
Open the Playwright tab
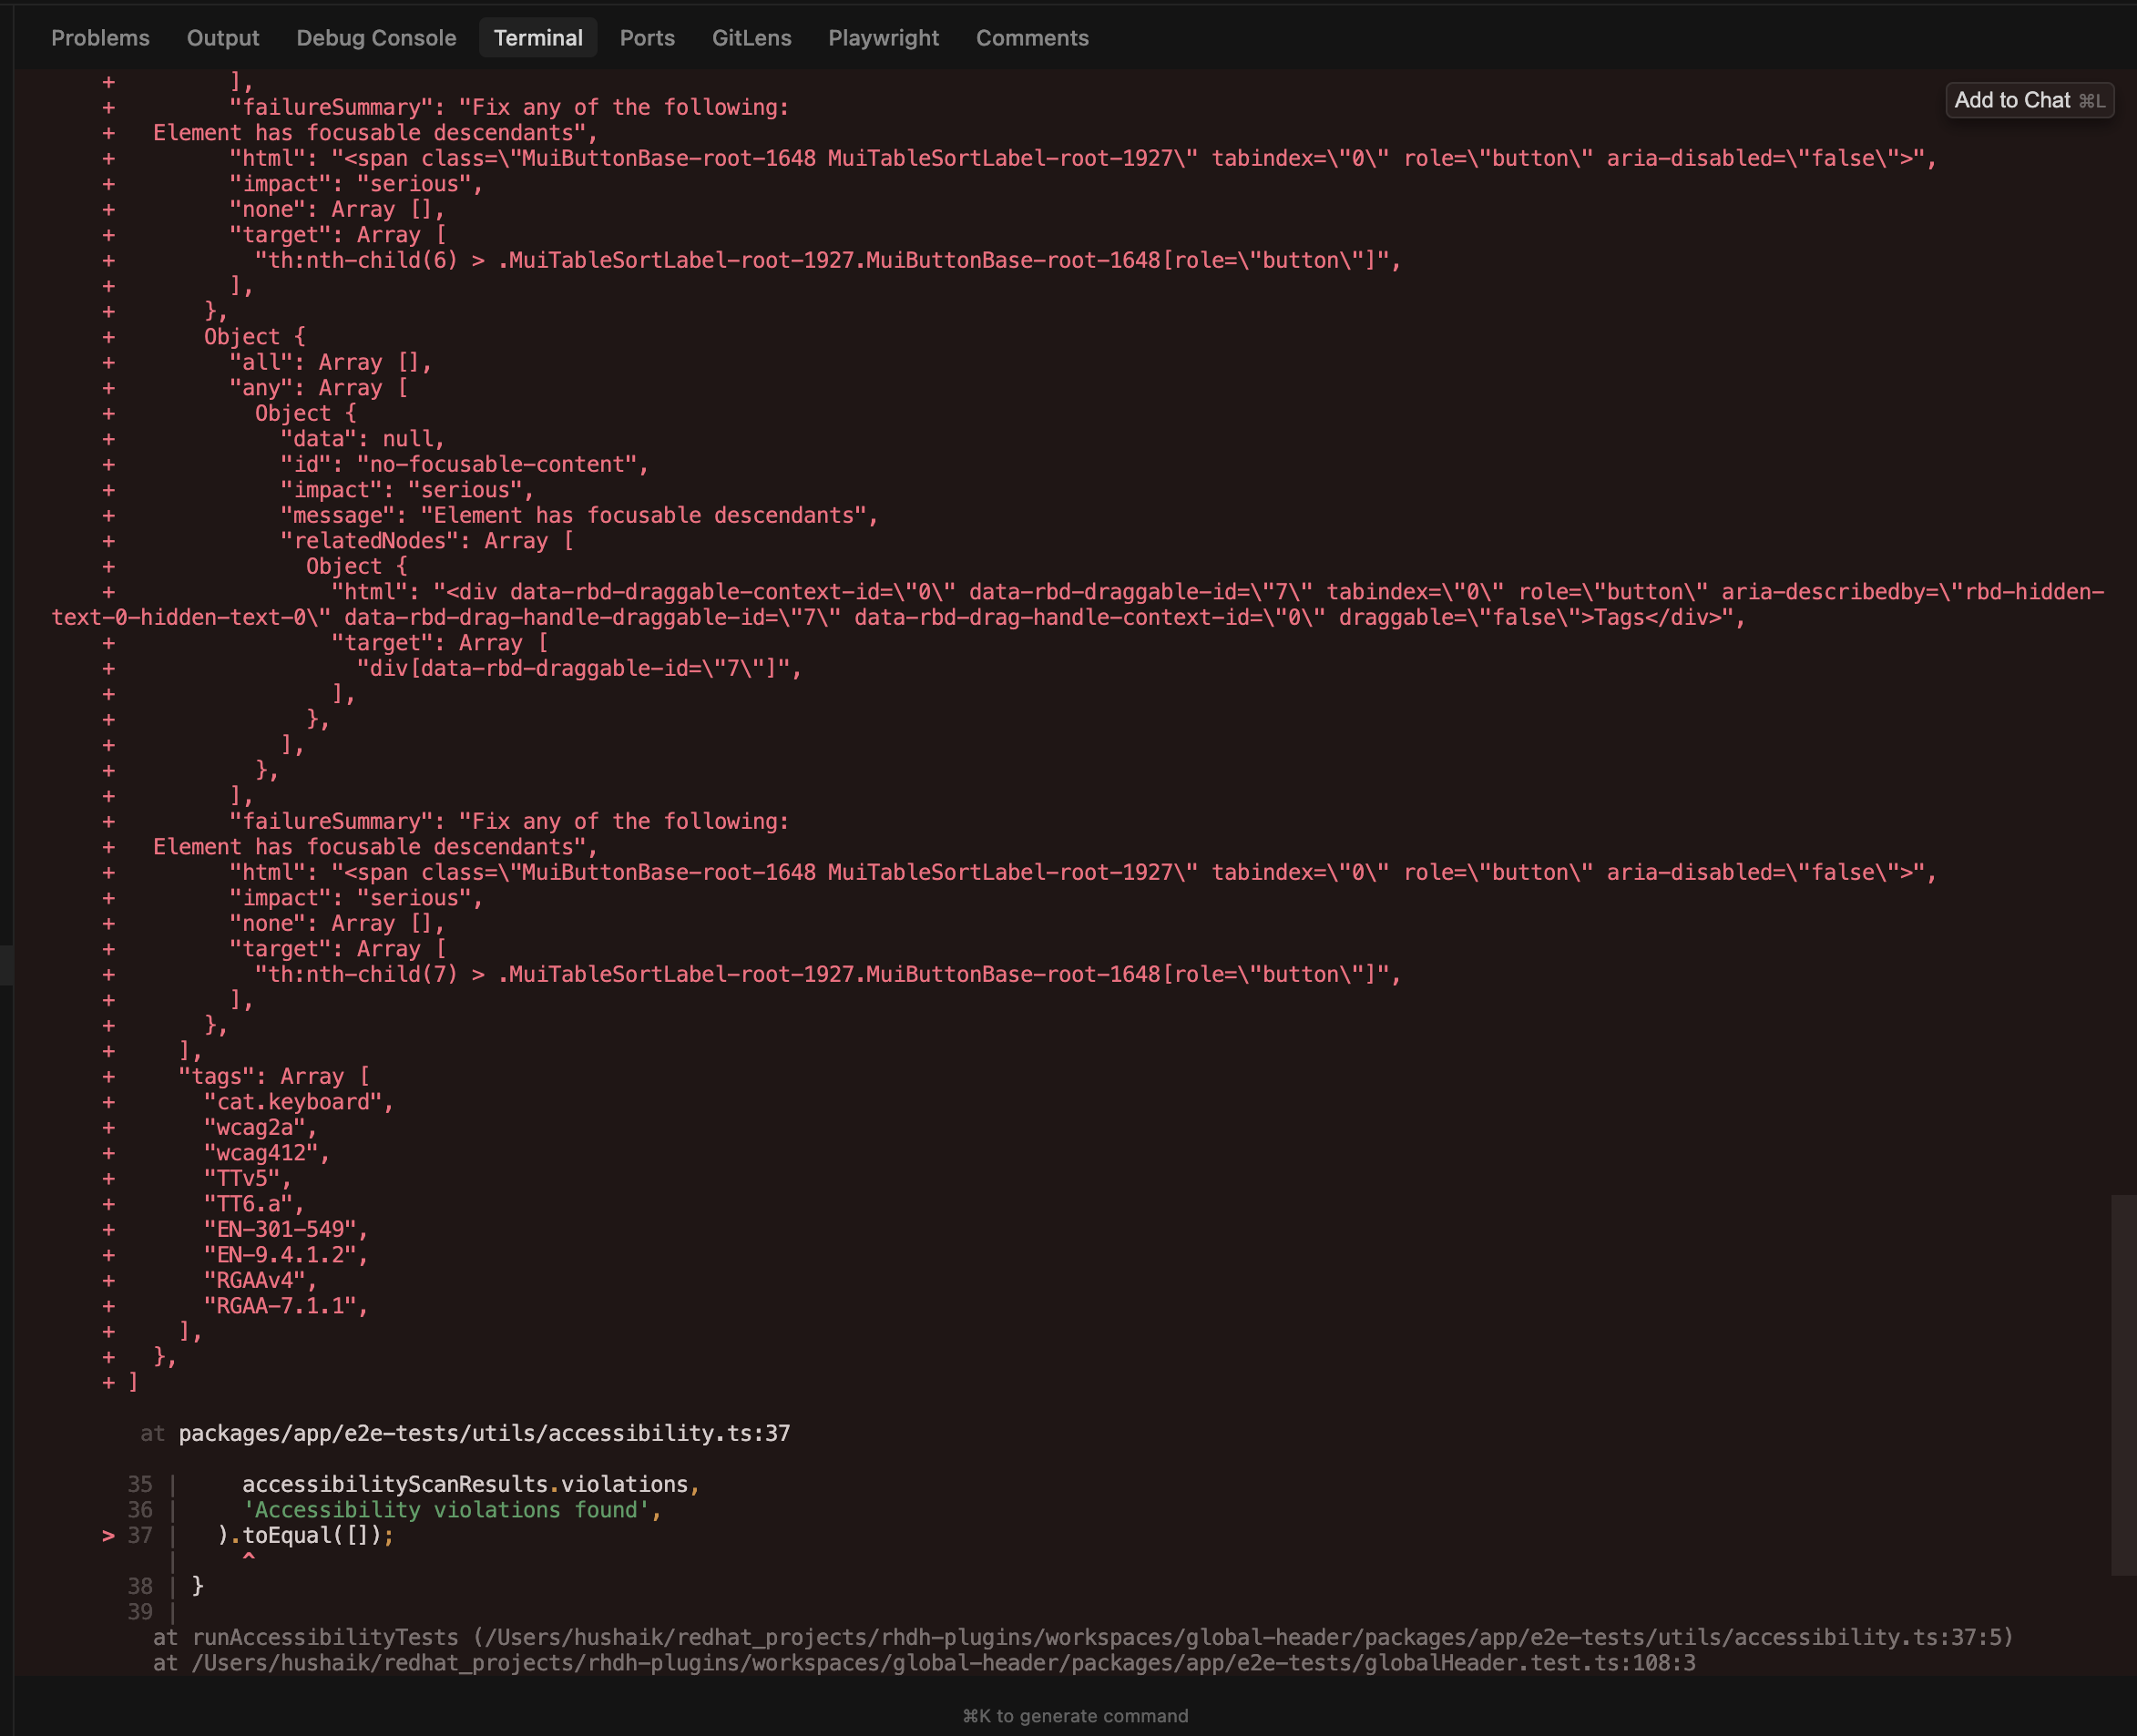[x=883, y=38]
